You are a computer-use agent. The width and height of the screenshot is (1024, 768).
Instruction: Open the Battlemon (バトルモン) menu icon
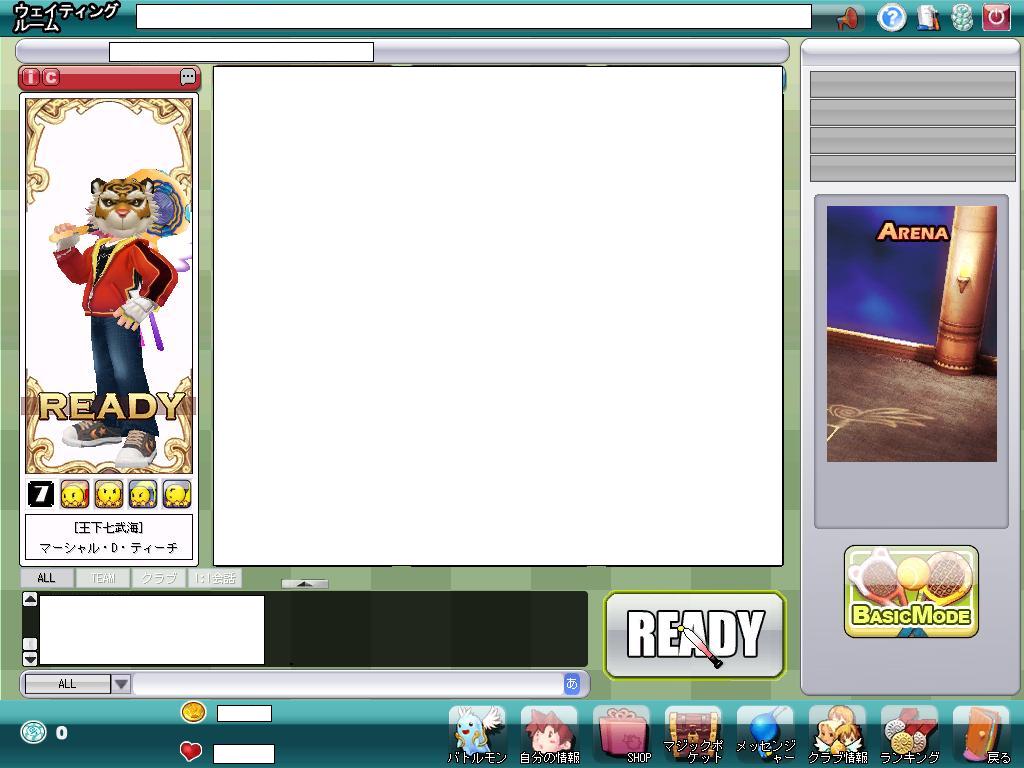pyautogui.click(x=477, y=734)
